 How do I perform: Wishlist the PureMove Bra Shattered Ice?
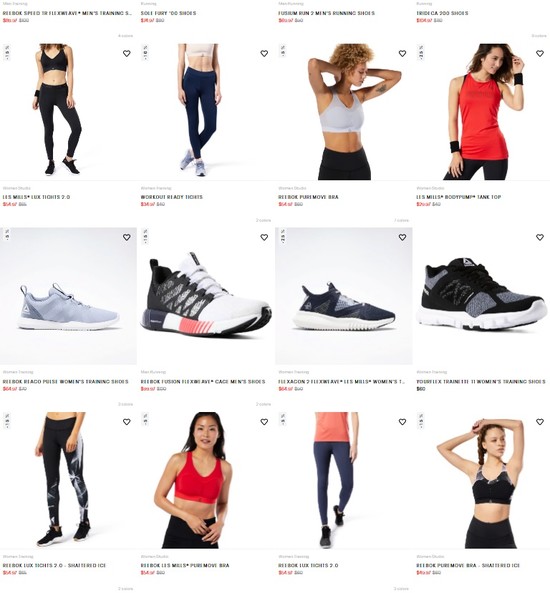[540, 422]
